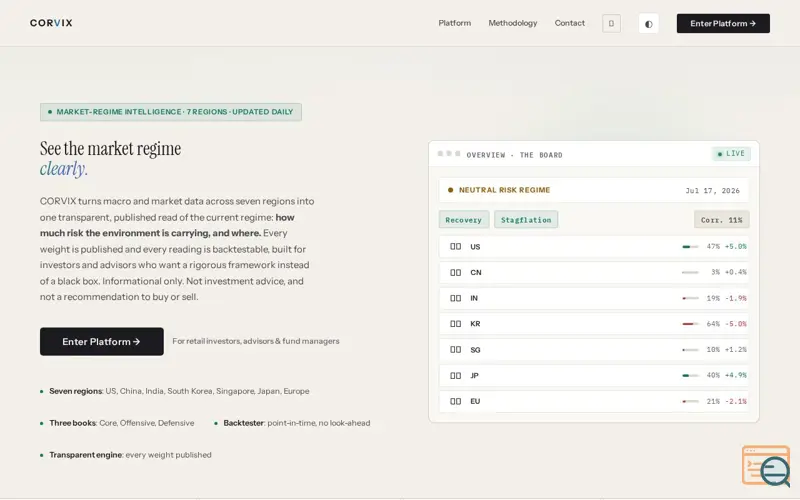800x500 pixels.
Task: Click the large Enter Platform button in hero
Action: (x=102, y=341)
